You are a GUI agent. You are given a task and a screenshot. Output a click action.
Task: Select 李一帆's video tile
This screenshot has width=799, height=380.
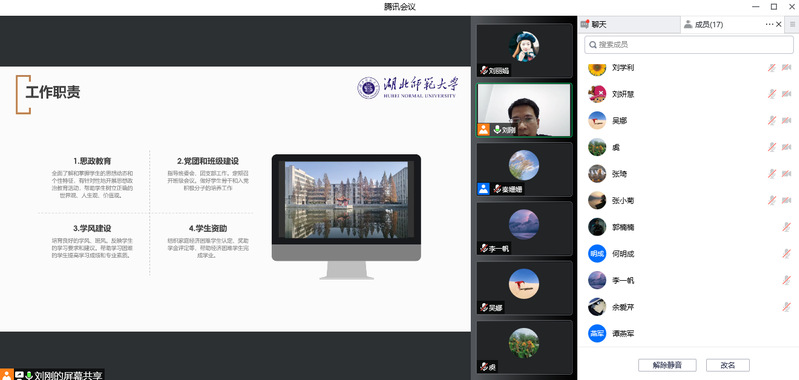[x=524, y=228]
